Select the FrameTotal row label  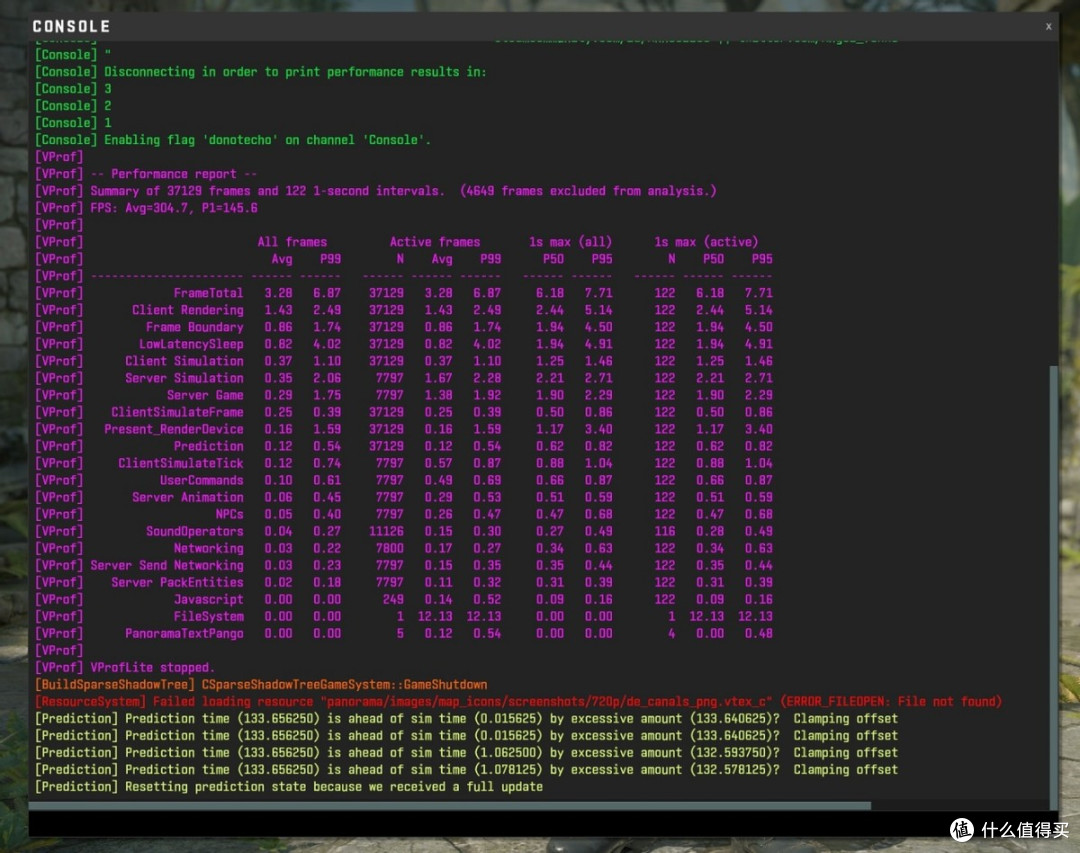(208, 293)
